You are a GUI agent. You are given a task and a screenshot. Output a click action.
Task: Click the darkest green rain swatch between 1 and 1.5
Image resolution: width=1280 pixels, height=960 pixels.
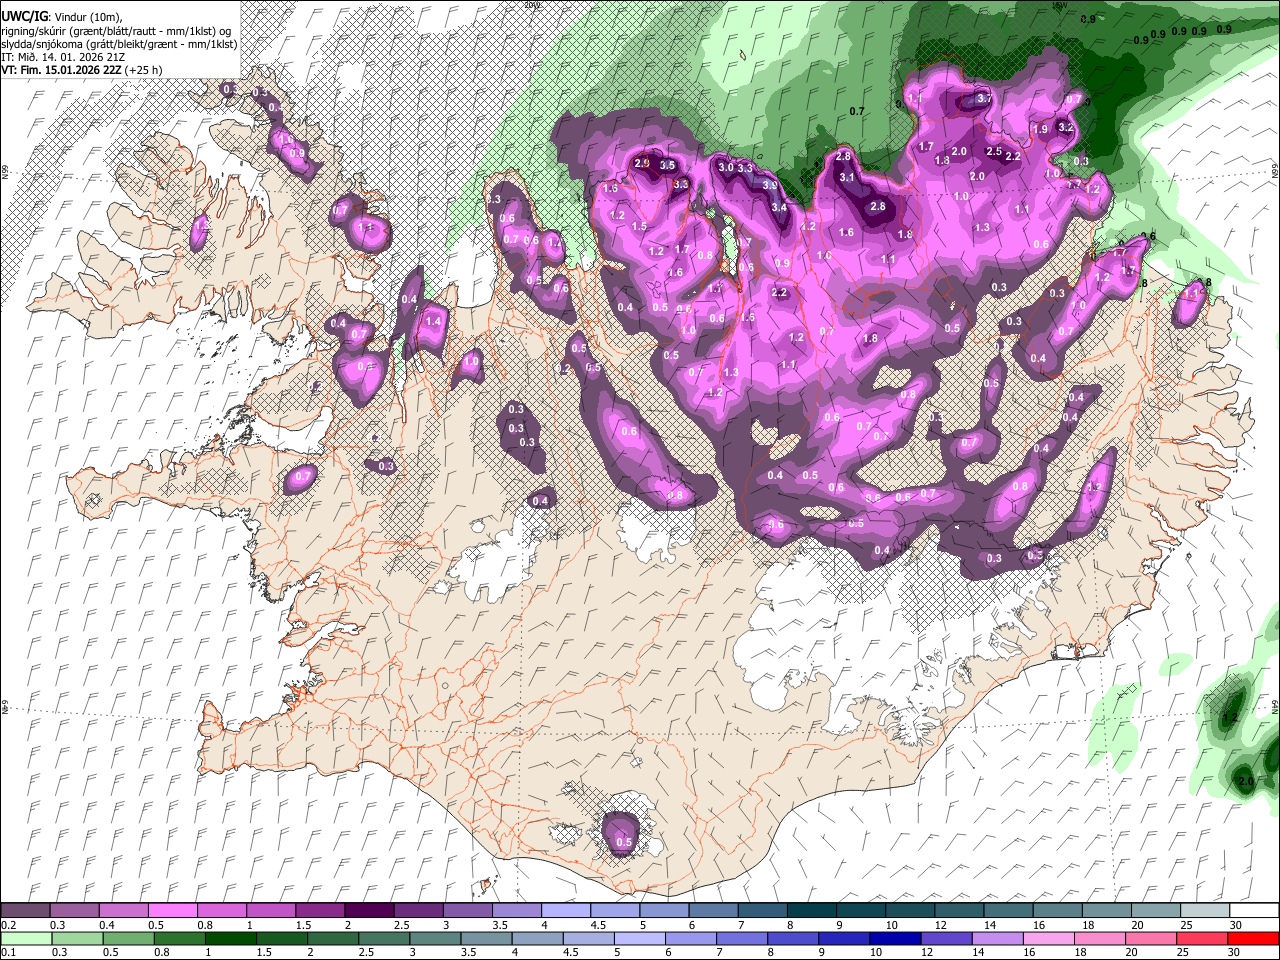tap(230, 938)
